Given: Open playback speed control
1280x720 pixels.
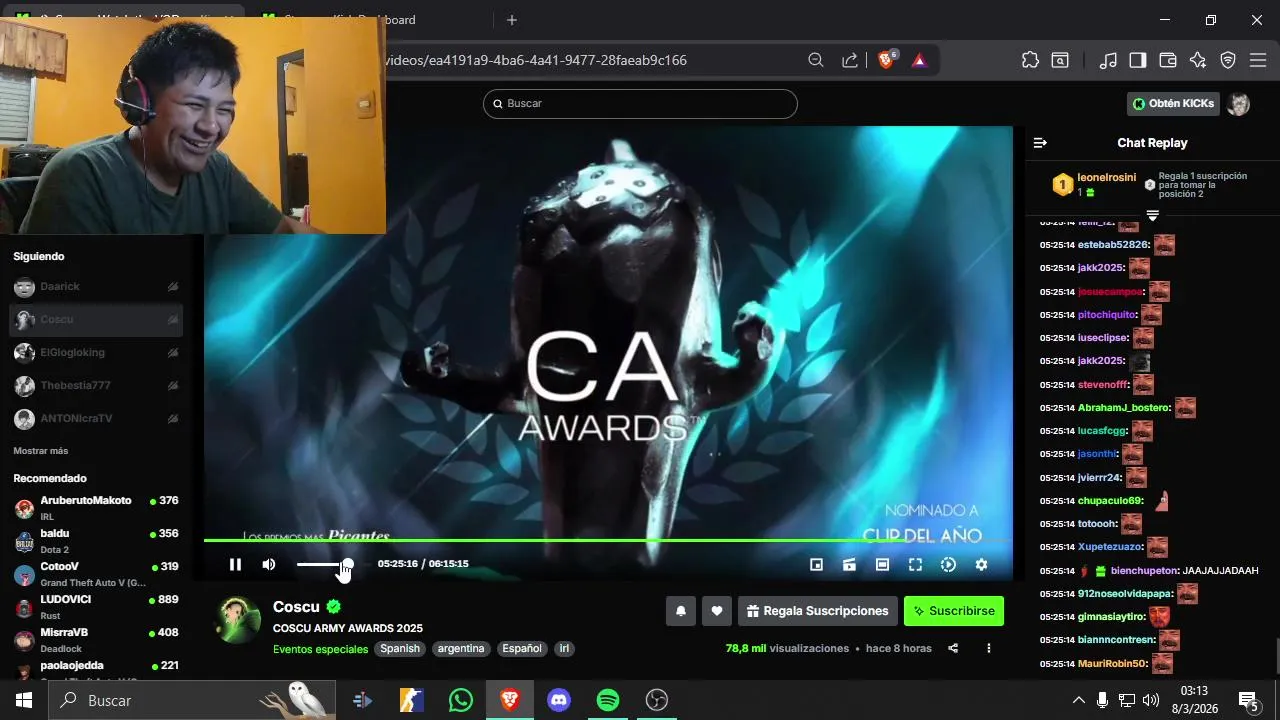Looking at the screenshot, I should [948, 565].
